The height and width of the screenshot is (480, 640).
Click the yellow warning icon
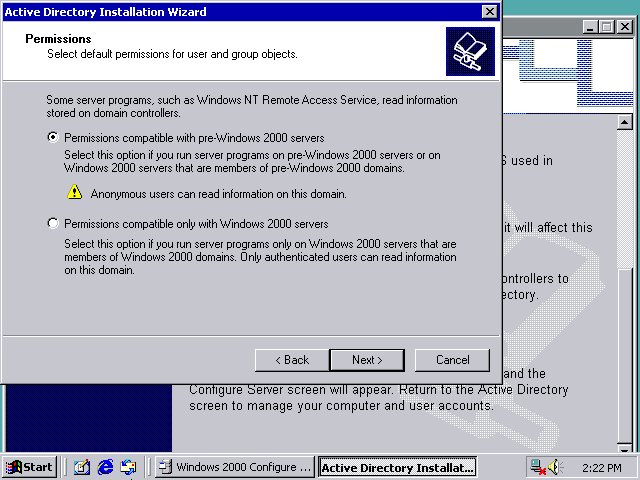[75, 192]
